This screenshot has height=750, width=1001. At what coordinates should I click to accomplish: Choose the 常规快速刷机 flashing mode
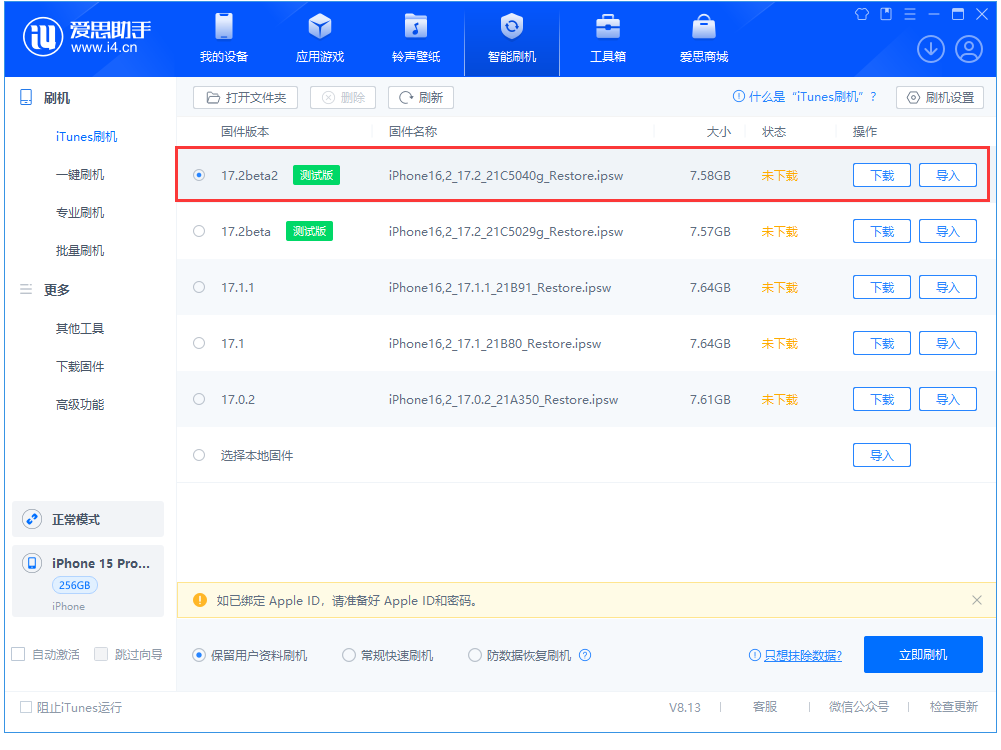pos(348,655)
